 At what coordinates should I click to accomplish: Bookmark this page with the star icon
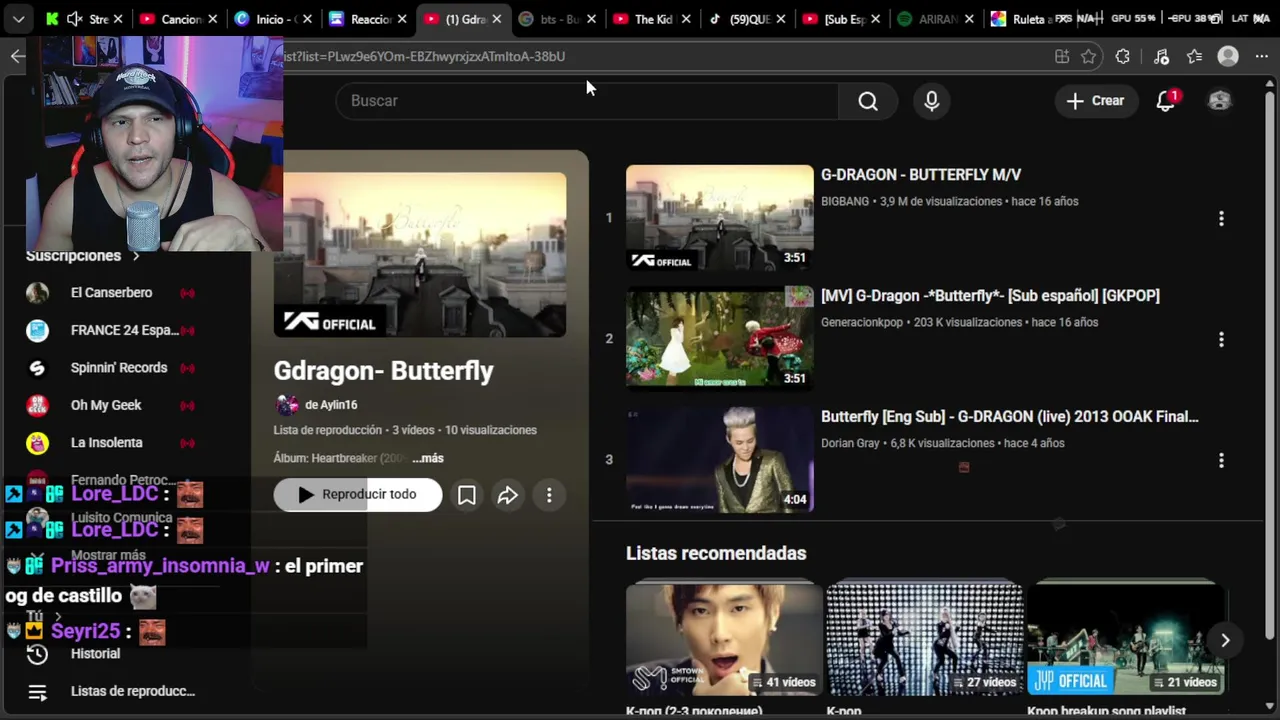(1089, 57)
